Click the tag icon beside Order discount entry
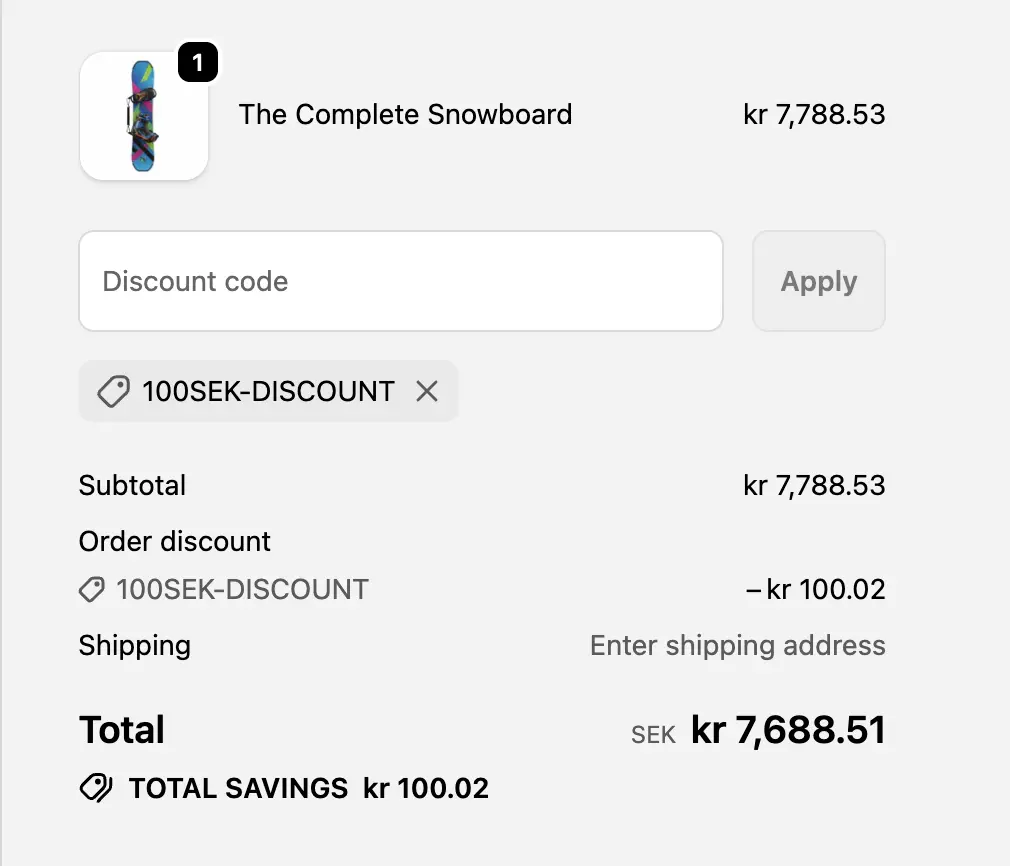Screen dimensions: 1010x866 91,589
